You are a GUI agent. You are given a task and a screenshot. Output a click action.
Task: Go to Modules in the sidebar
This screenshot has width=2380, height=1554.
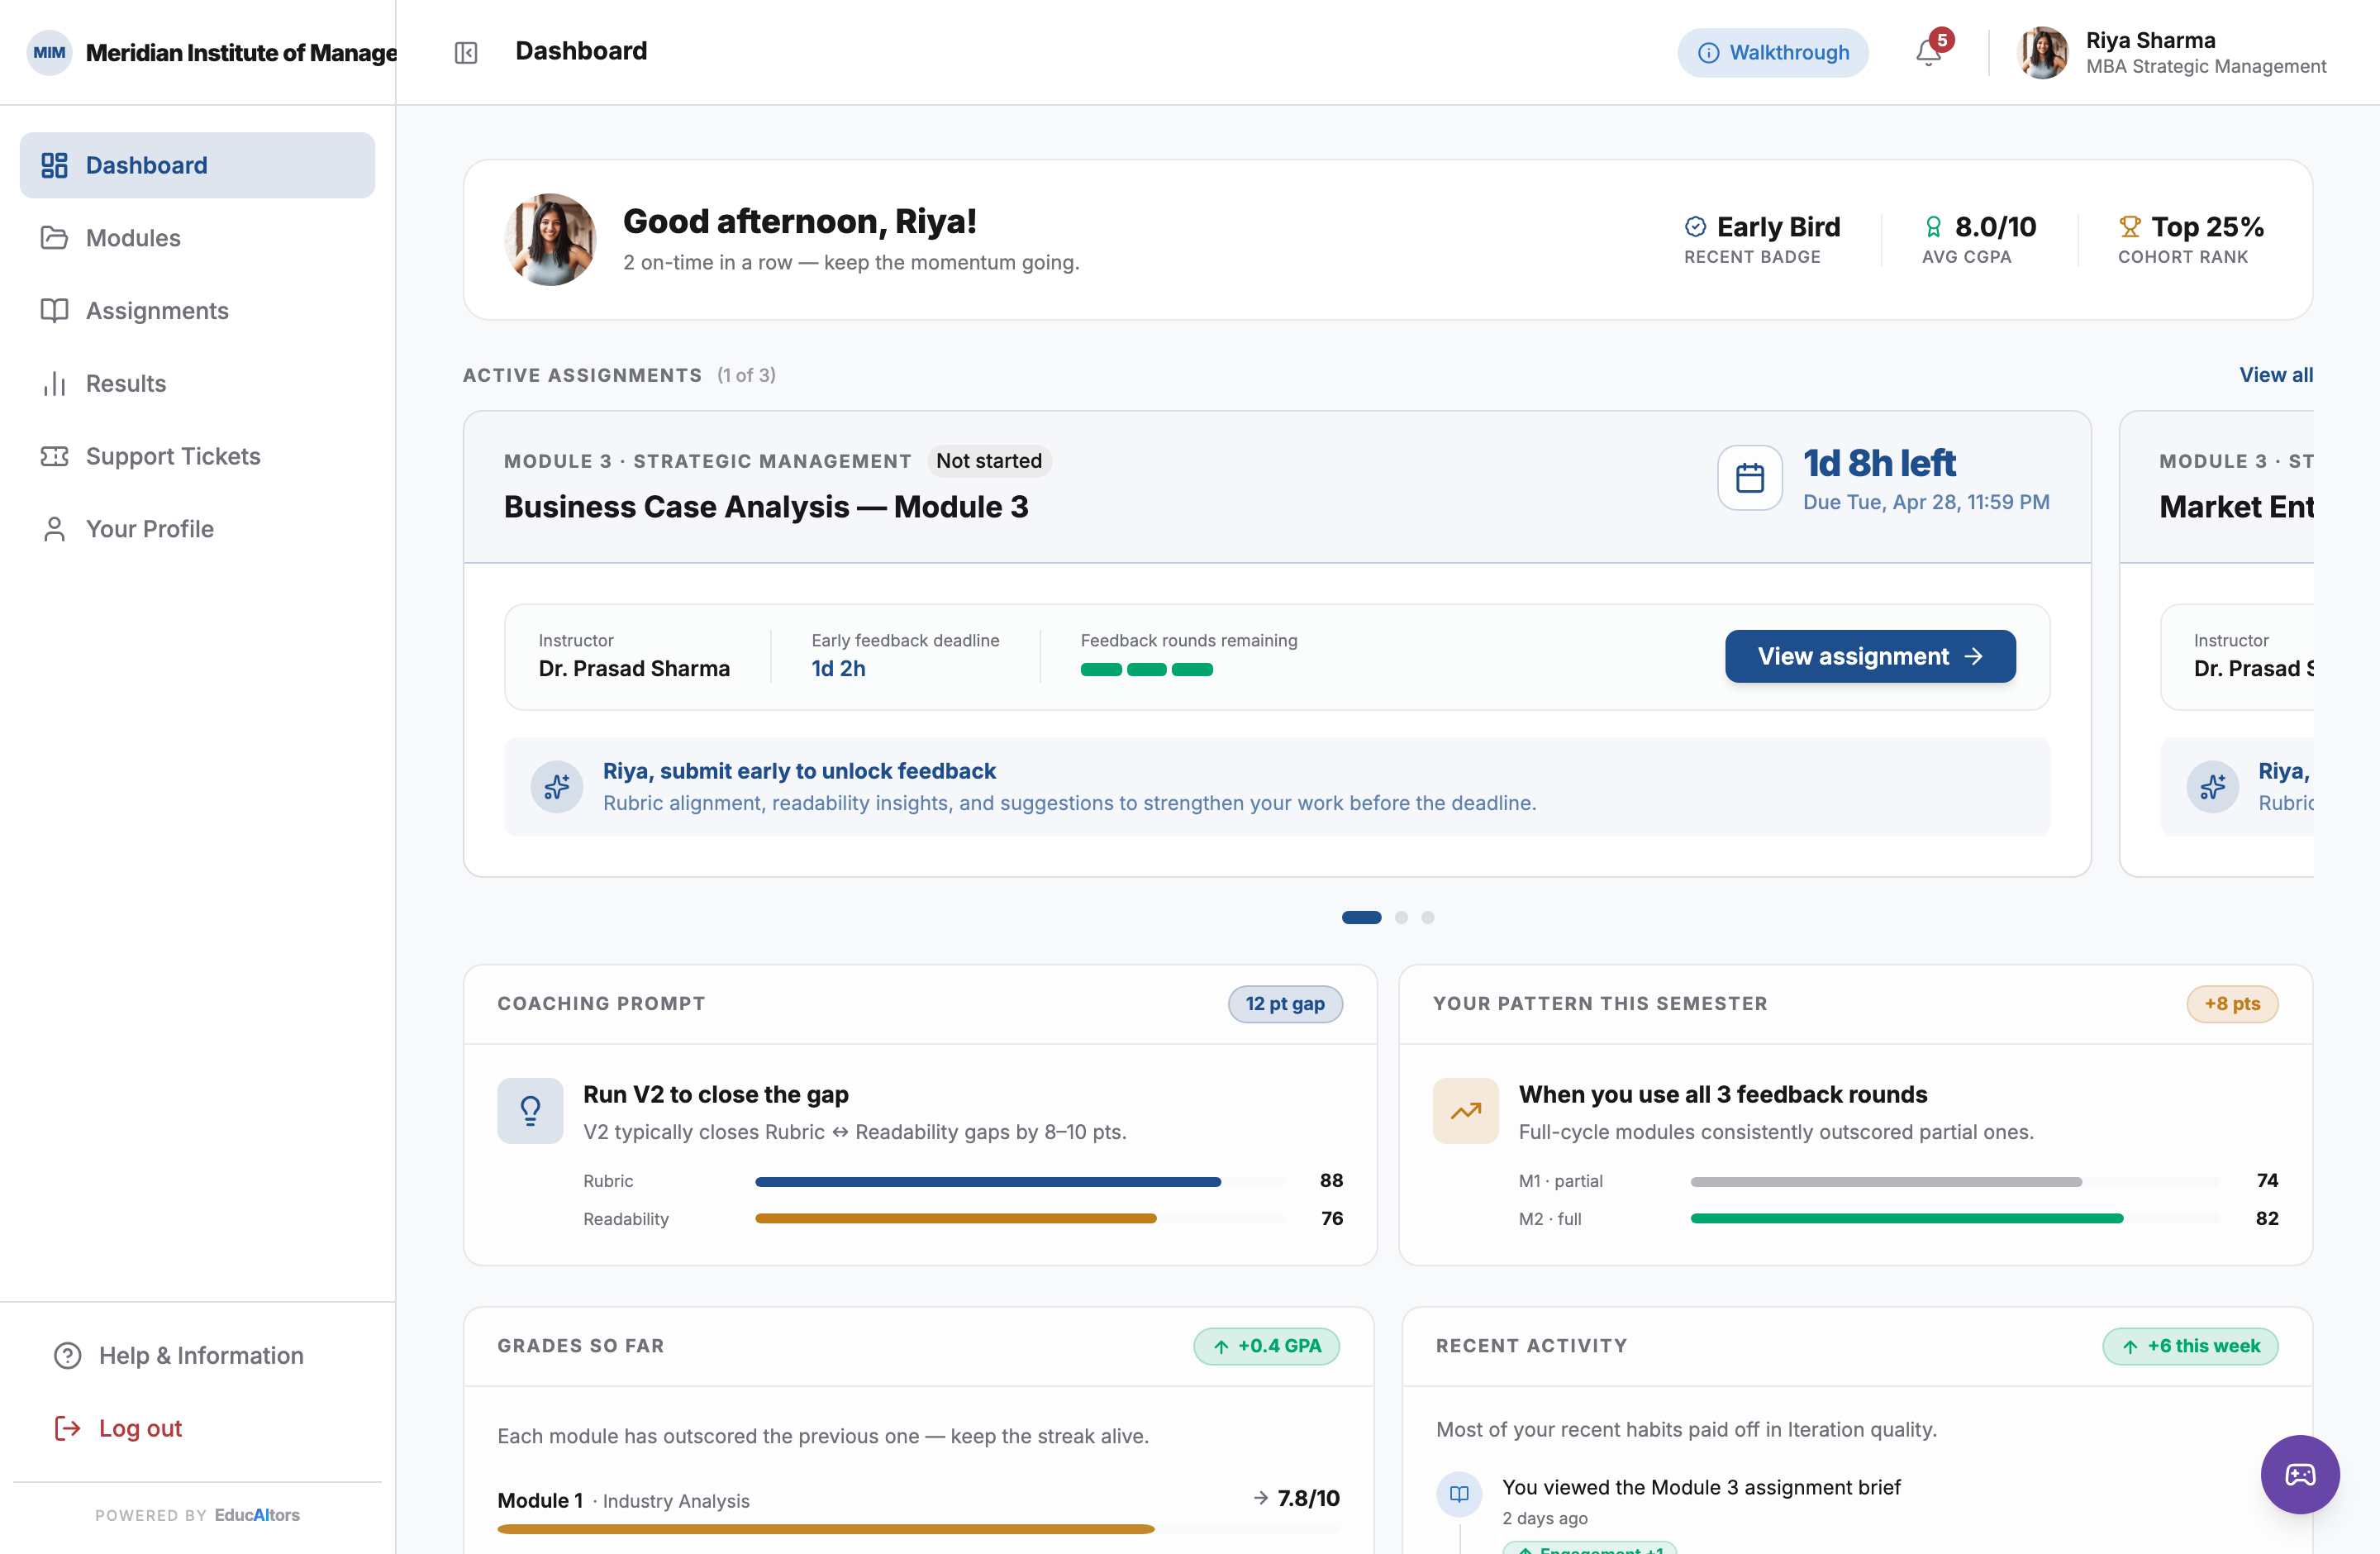[x=197, y=238]
